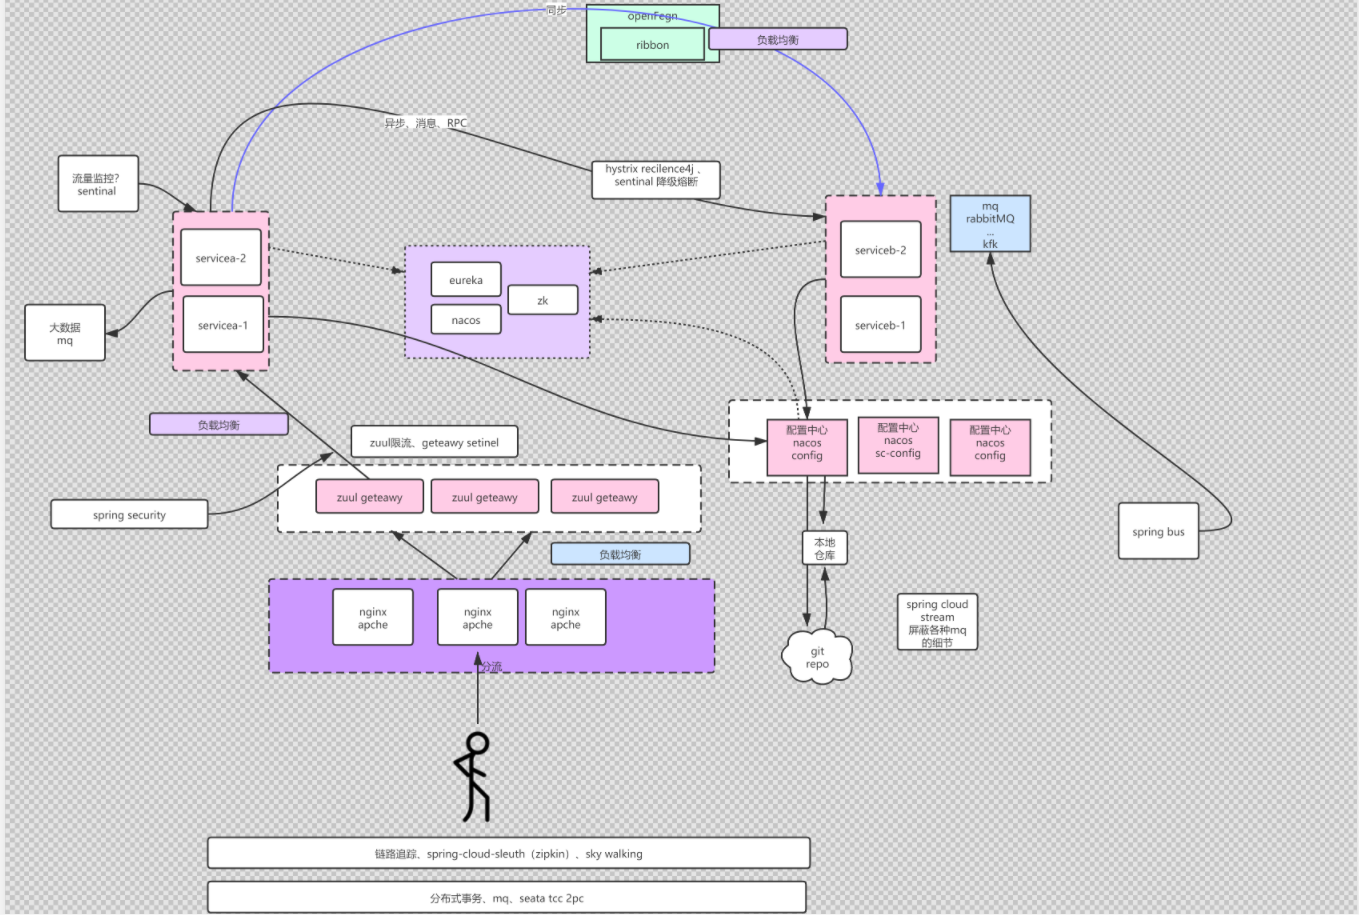Viewport: 1359px width, 915px height.
Task: Click the eureka registry node
Action: coord(466,279)
